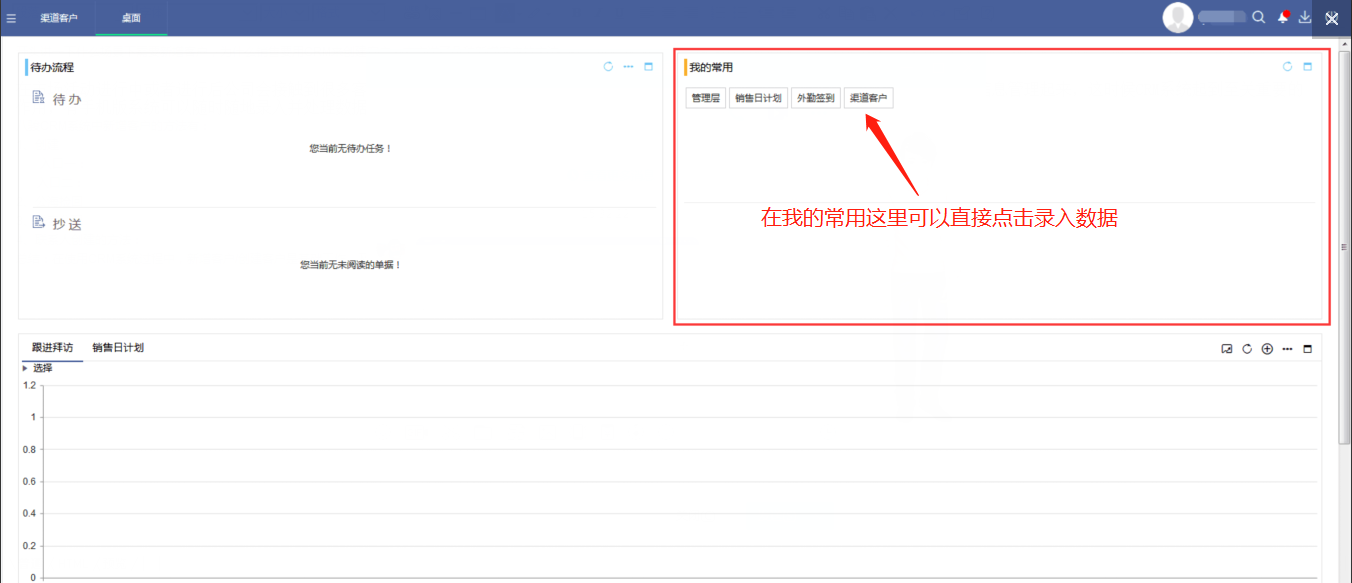Maximize the 我的常用 panel
1352x583 pixels.
coord(1308,66)
